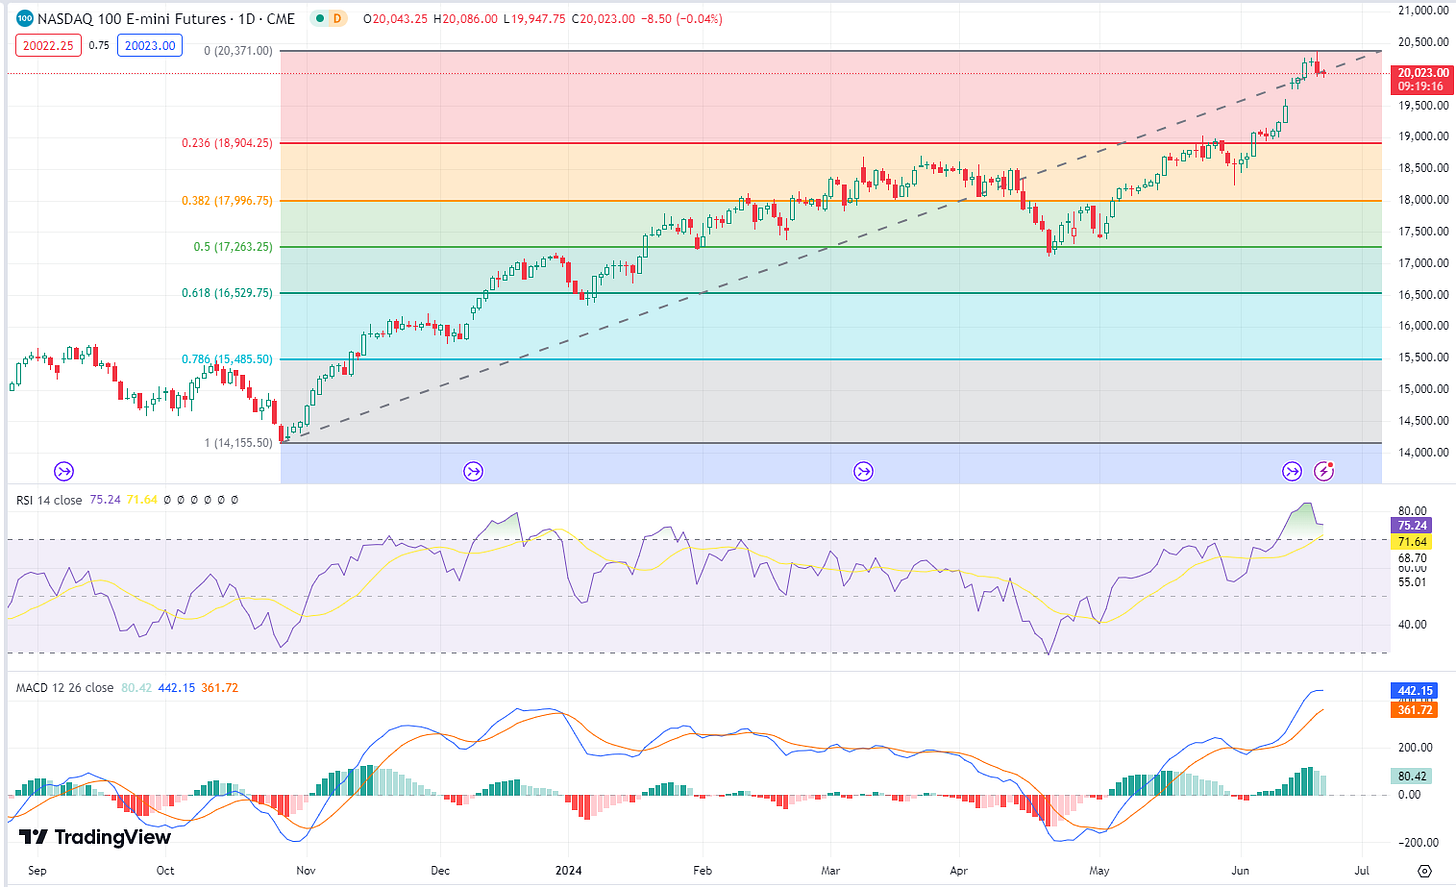Screen dimensions: 1456x887
Task: Click the RSI 14 close indicator label
Action: click(49, 500)
